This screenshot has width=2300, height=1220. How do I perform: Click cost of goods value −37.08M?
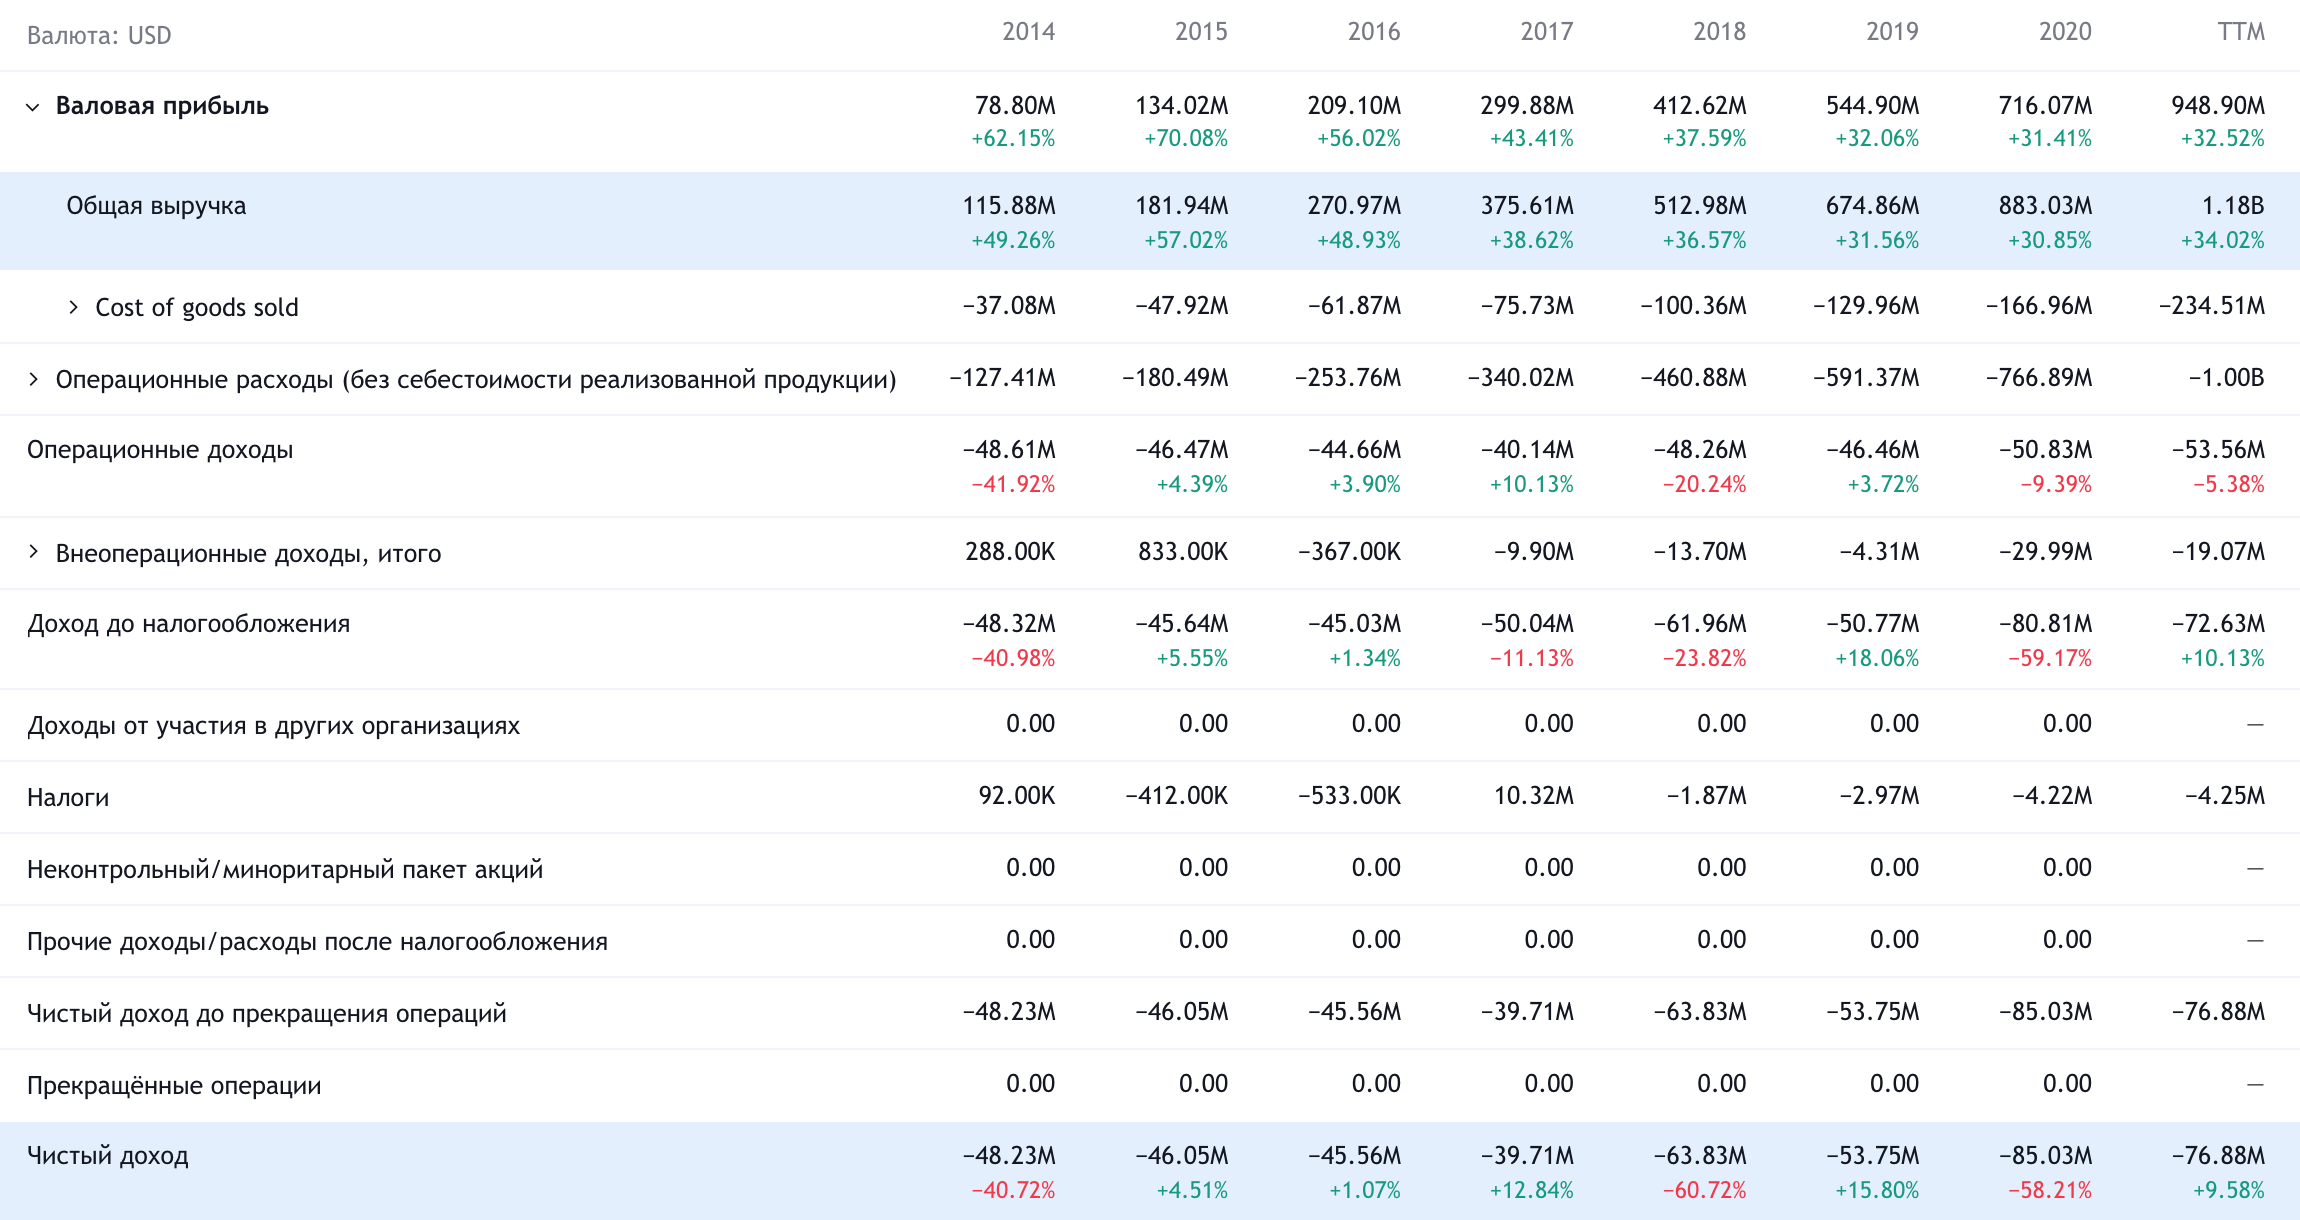(x=1009, y=306)
